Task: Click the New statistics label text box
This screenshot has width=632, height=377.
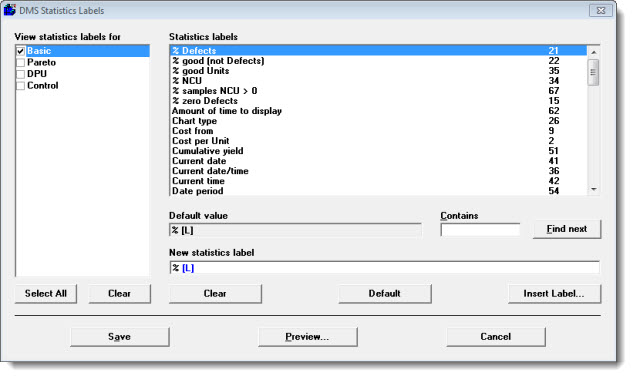Action: pyautogui.click(x=385, y=268)
